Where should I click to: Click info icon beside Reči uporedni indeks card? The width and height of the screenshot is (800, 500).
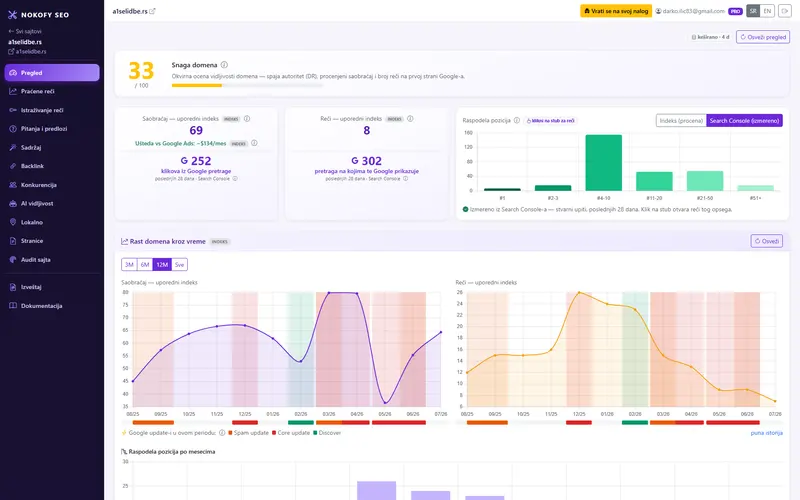(x=410, y=118)
